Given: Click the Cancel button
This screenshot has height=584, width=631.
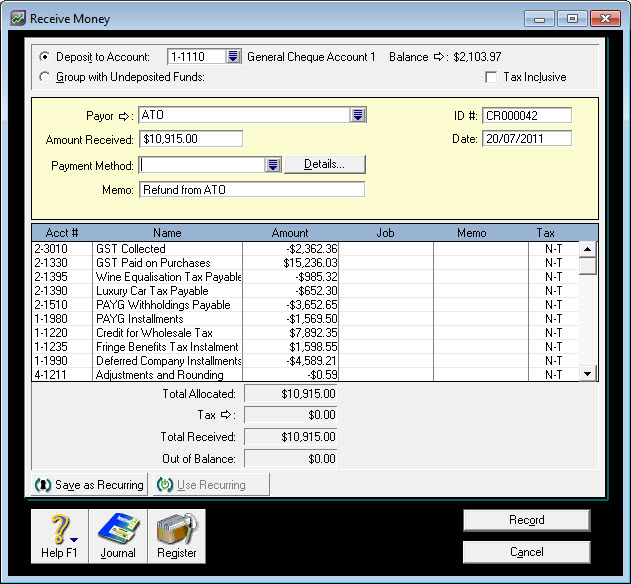Looking at the screenshot, I should pos(526,552).
